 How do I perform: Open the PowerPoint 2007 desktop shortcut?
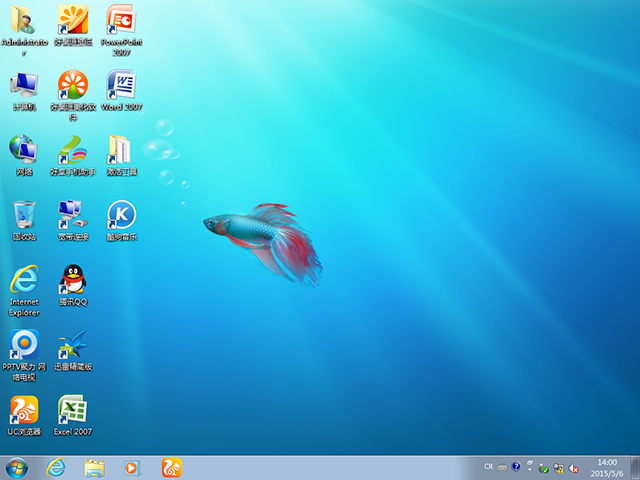pyautogui.click(x=119, y=20)
